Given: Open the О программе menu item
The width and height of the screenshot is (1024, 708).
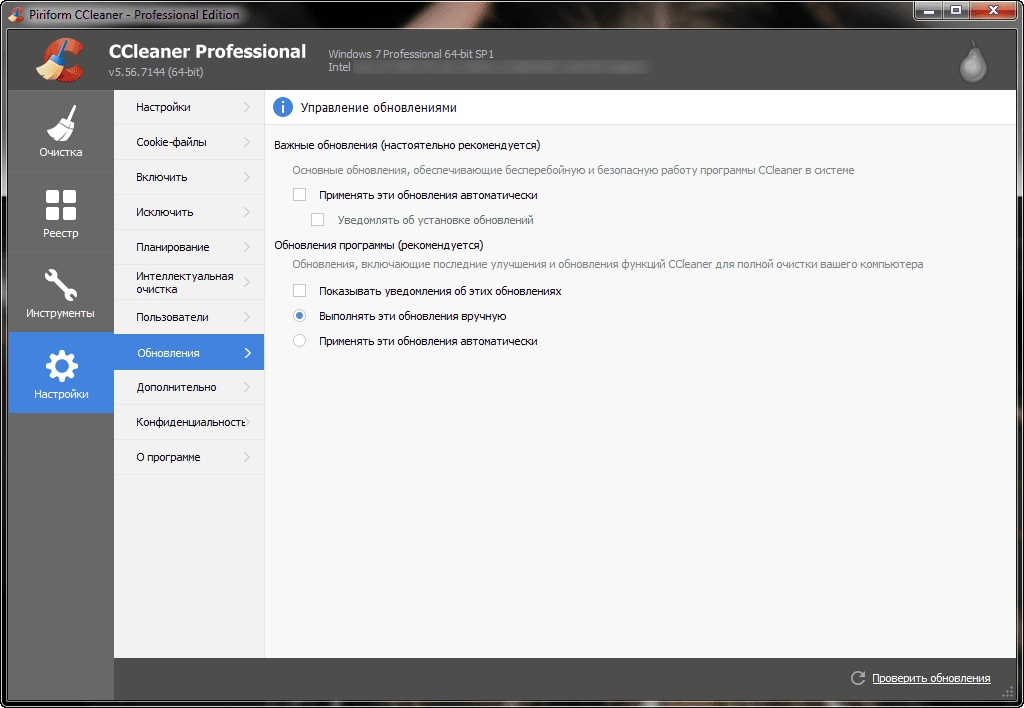Looking at the screenshot, I should (189, 457).
